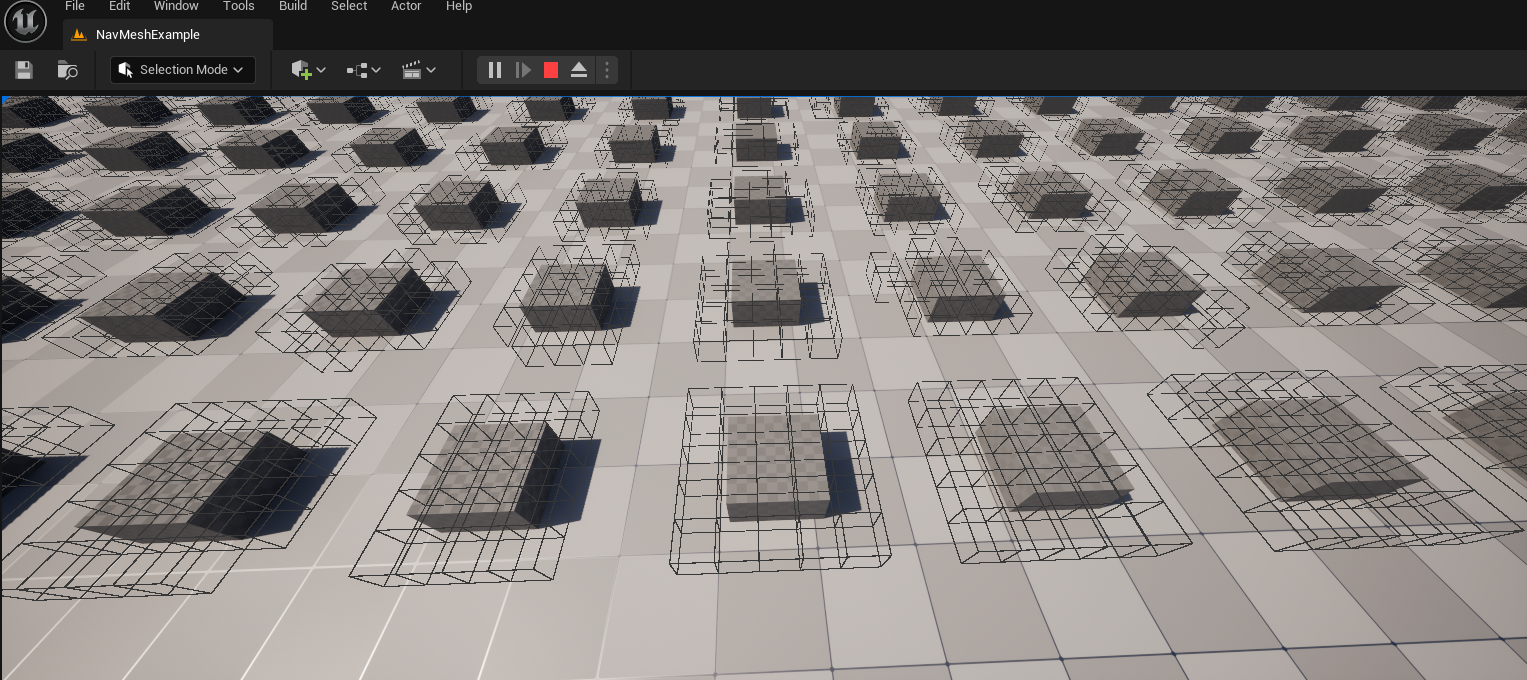
Task: Click the Unreal Engine logo icon
Action: pos(26,23)
